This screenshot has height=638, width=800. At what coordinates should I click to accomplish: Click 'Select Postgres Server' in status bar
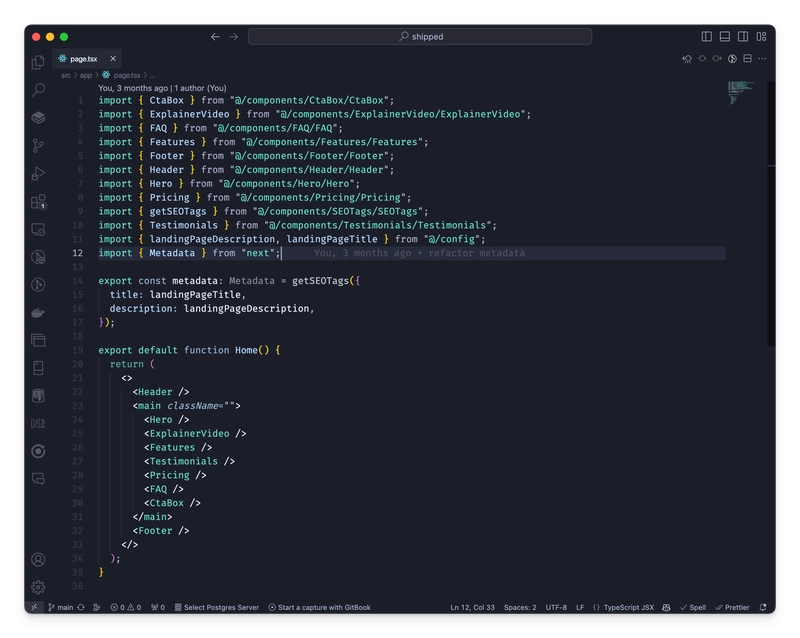[217, 607]
